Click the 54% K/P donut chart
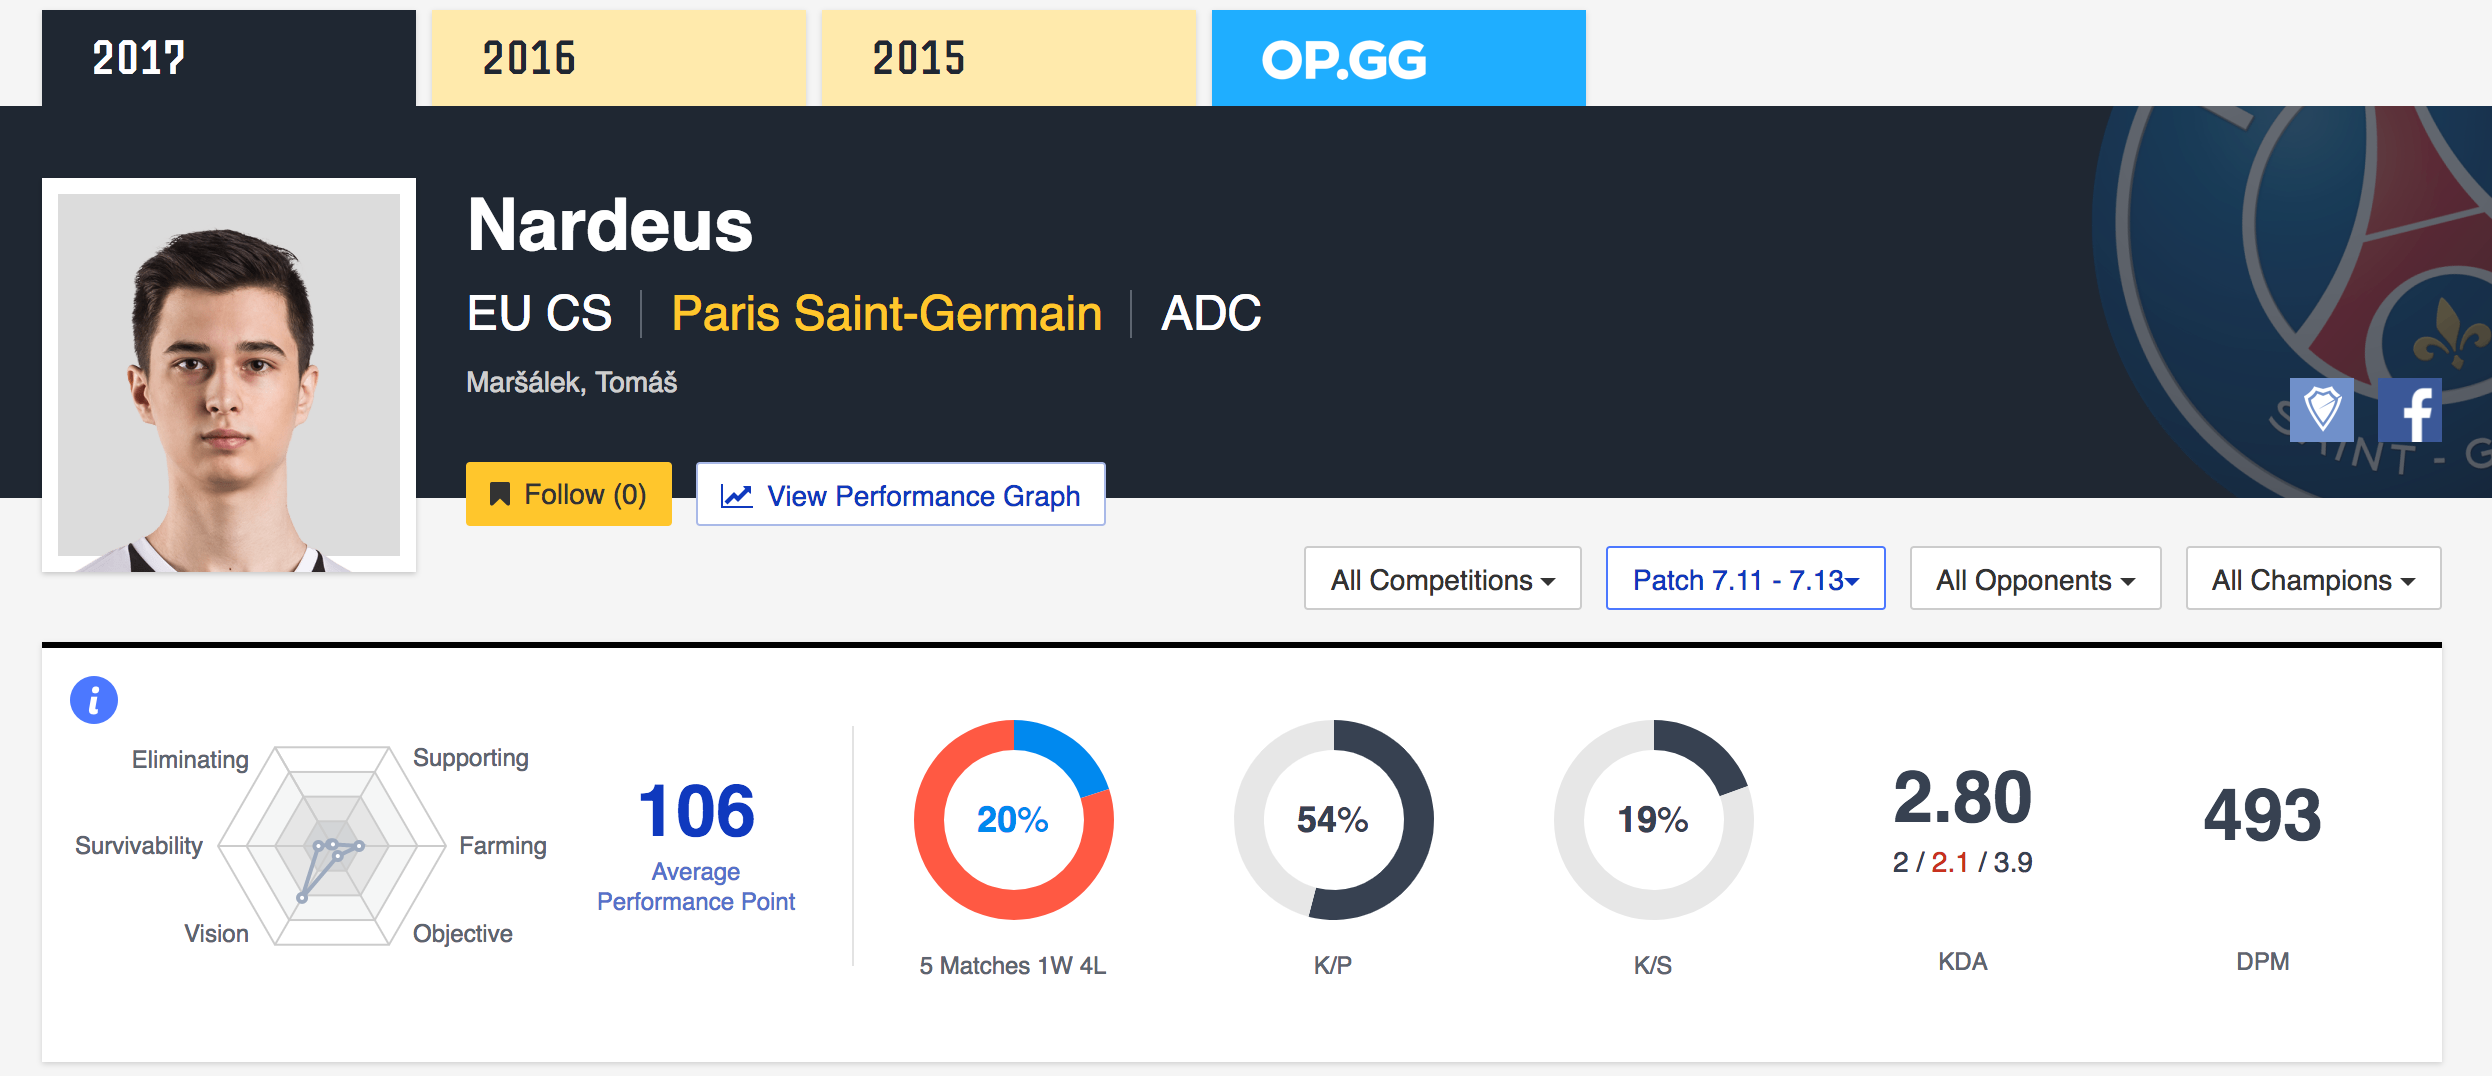 pos(1333,820)
